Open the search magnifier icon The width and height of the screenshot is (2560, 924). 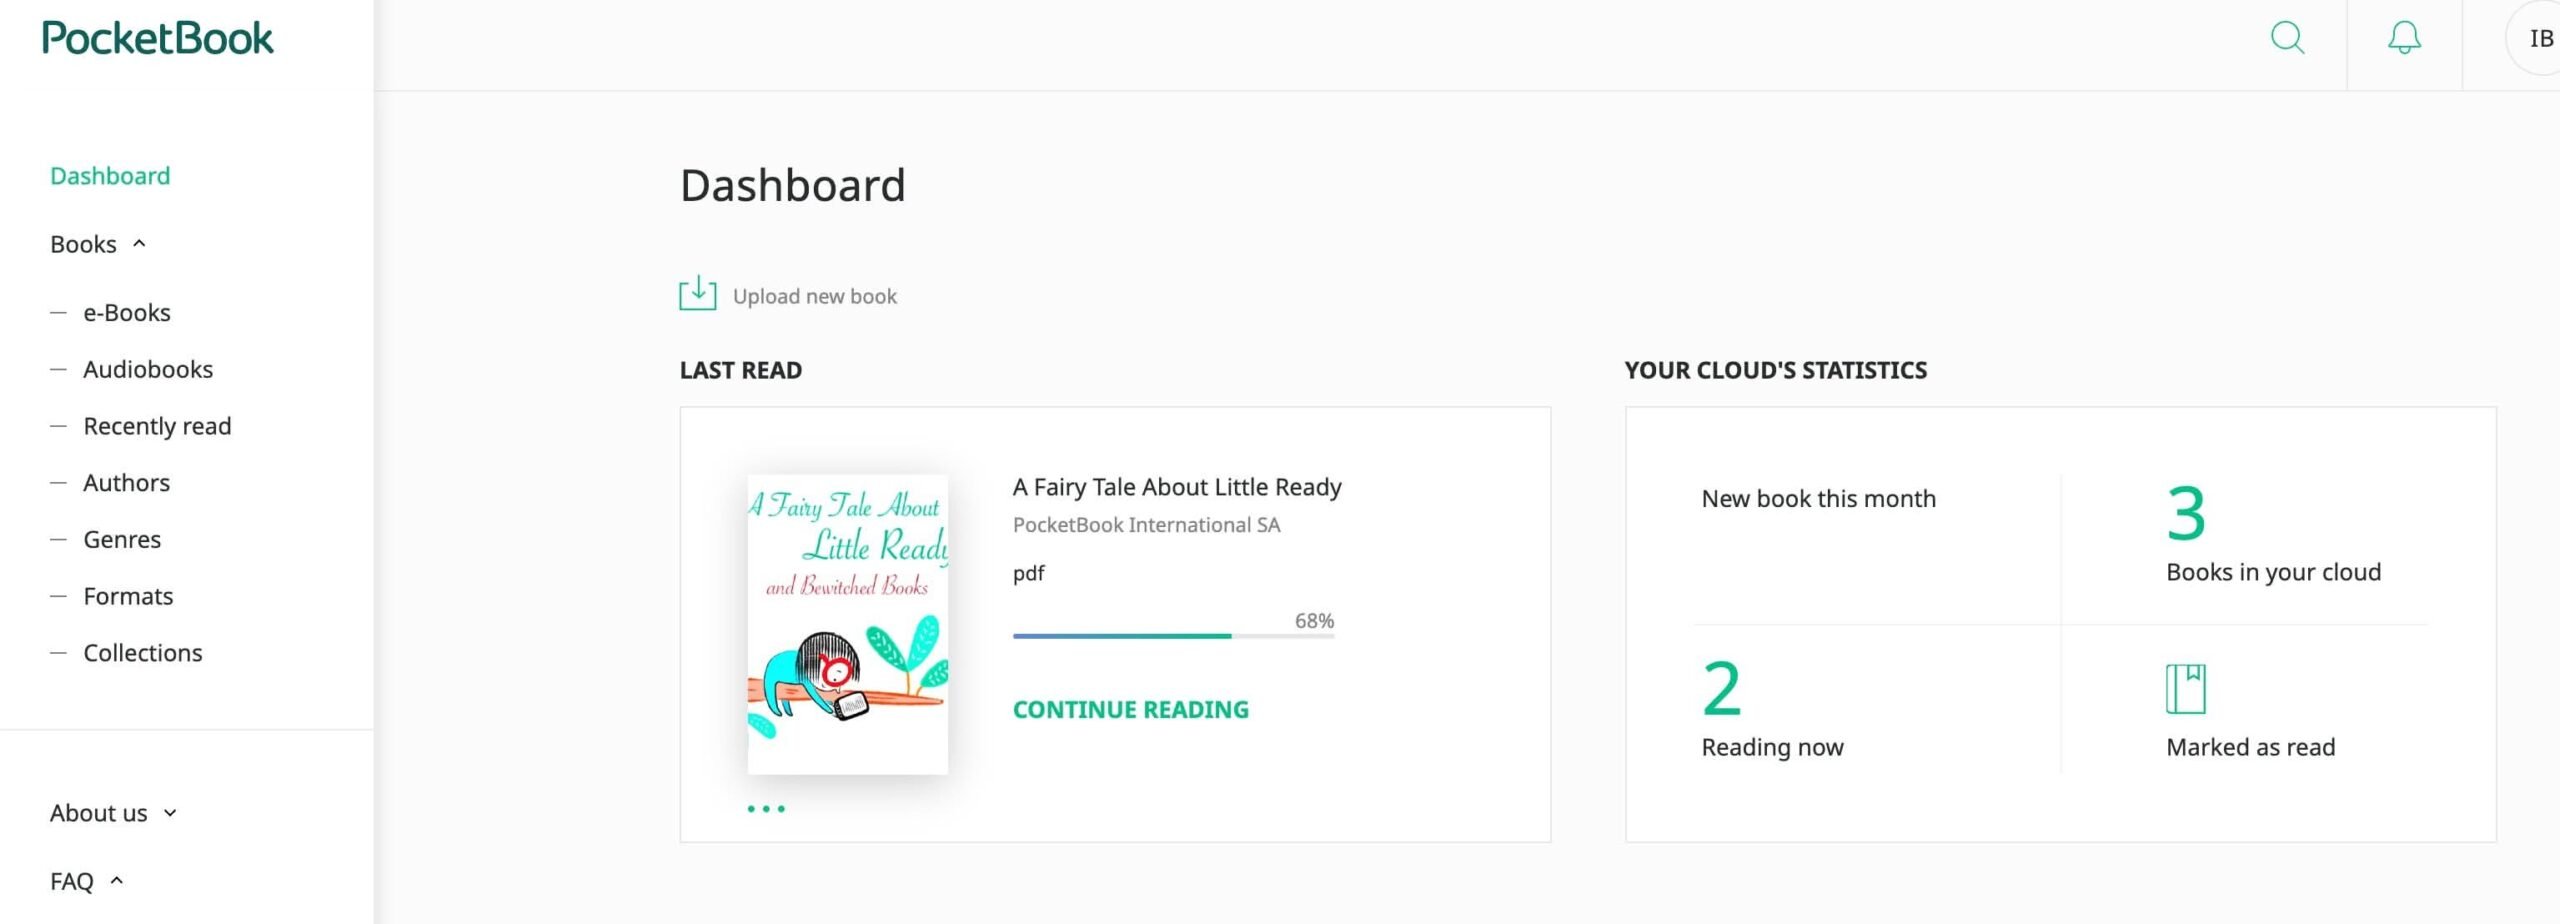click(2287, 38)
